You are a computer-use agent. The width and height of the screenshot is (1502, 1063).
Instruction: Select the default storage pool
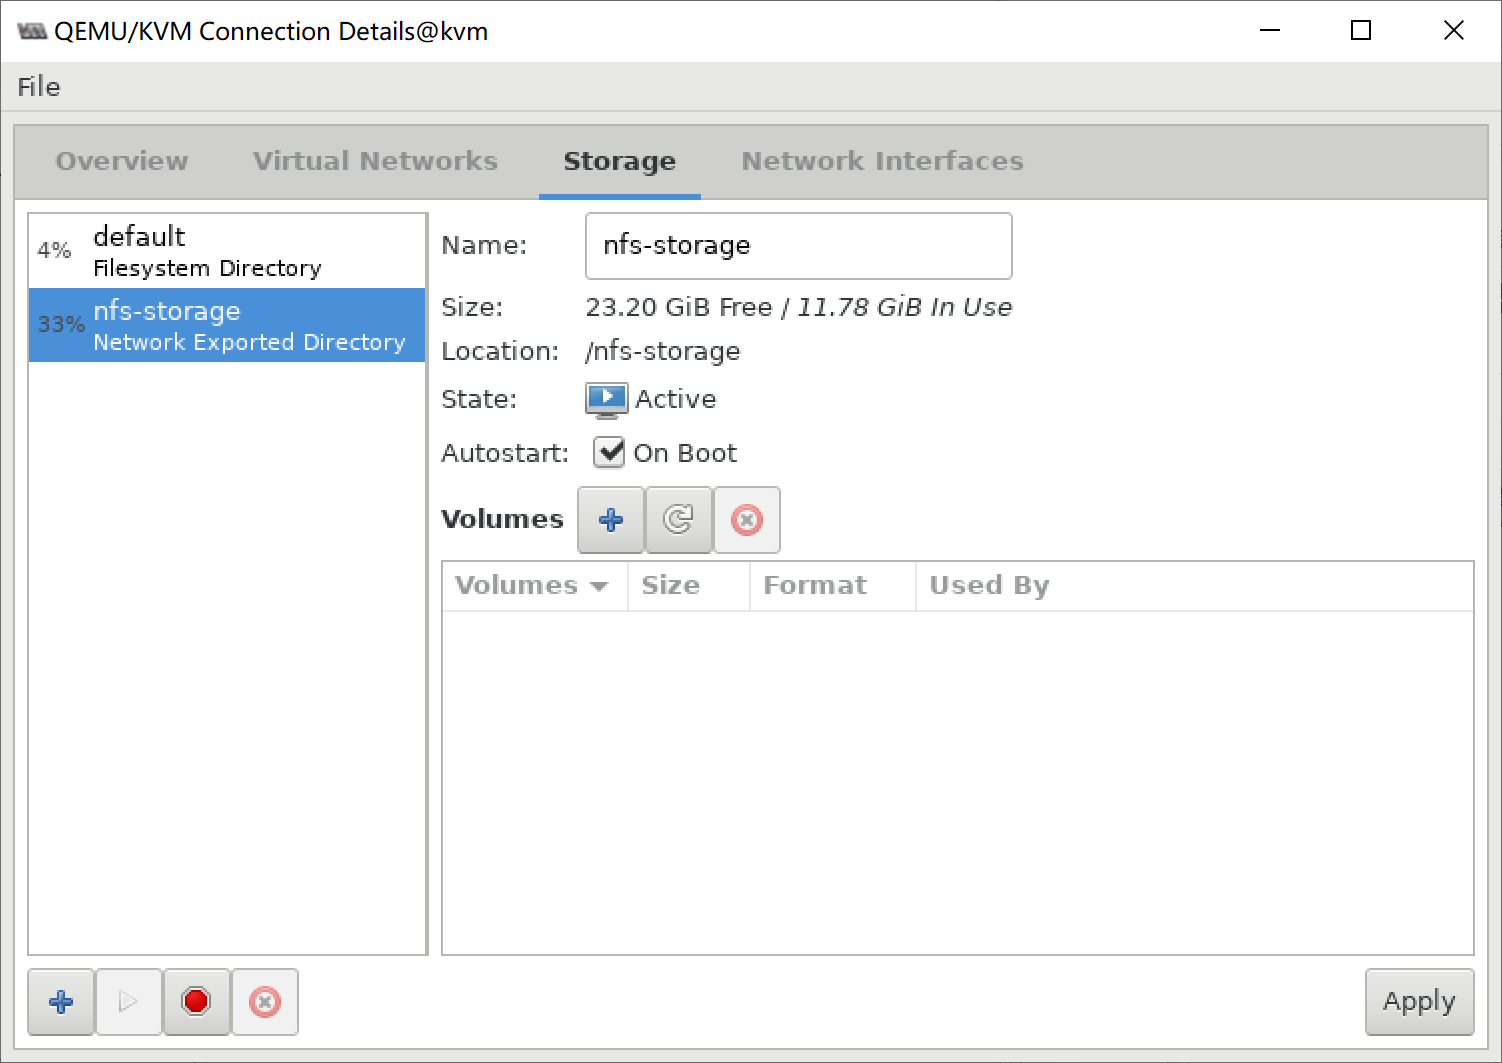(227, 251)
